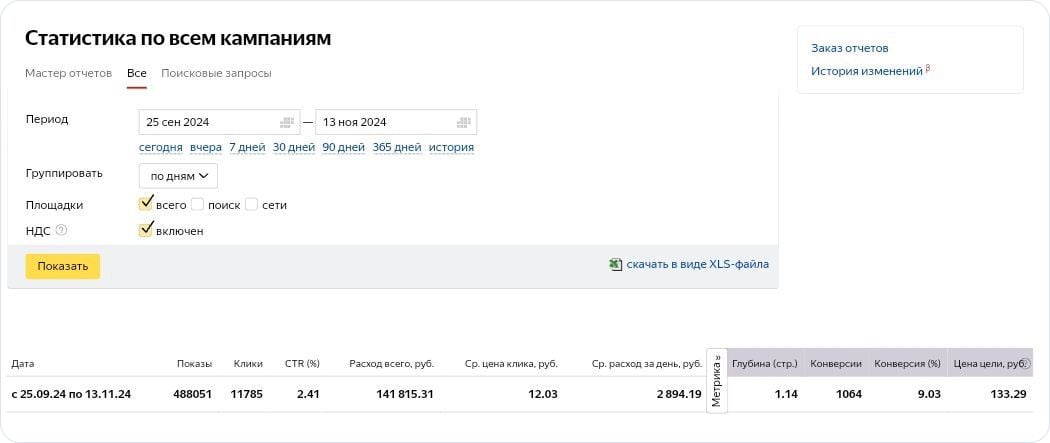Open the 'Заказ отчетов' link
The width and height of the screenshot is (1050, 443).
pyautogui.click(x=849, y=48)
